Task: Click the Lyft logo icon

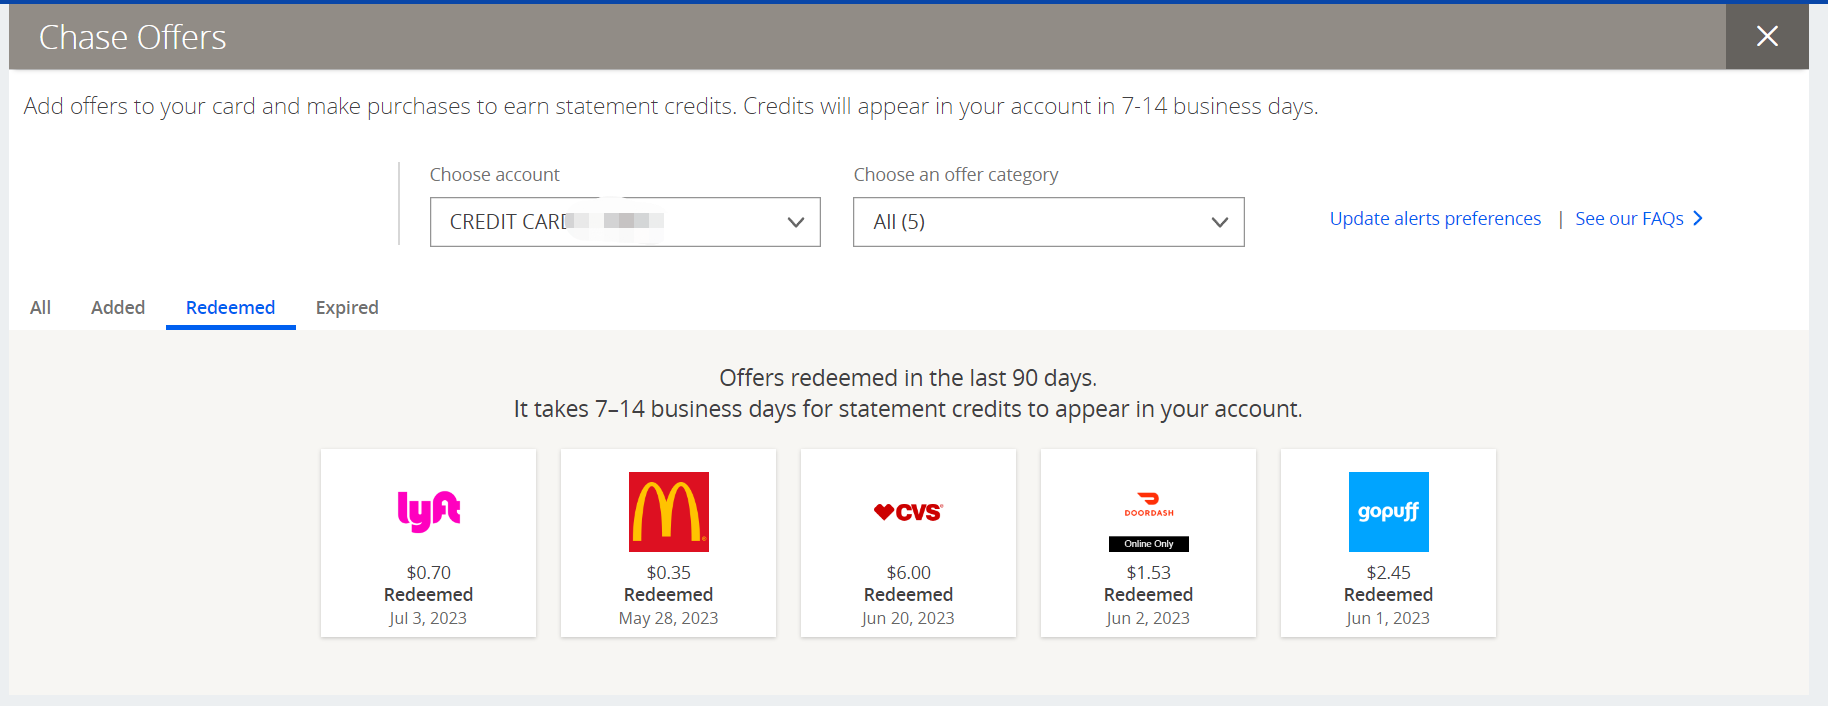Action: [x=429, y=511]
